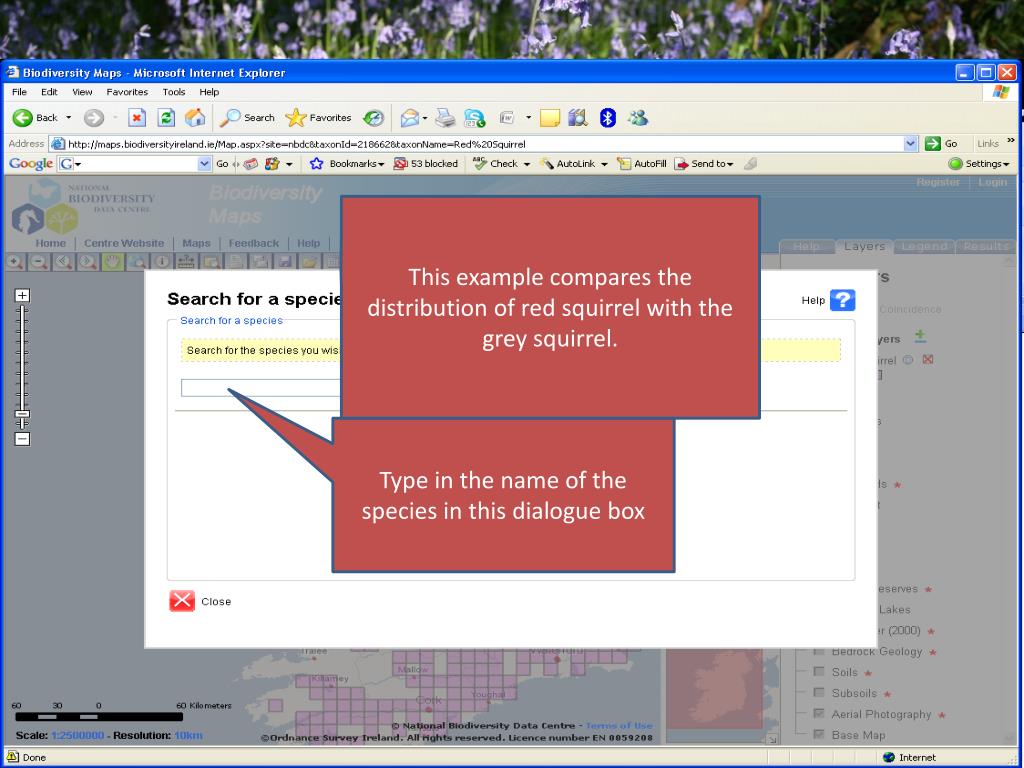
Task: Open the View menu
Action: [x=82, y=92]
